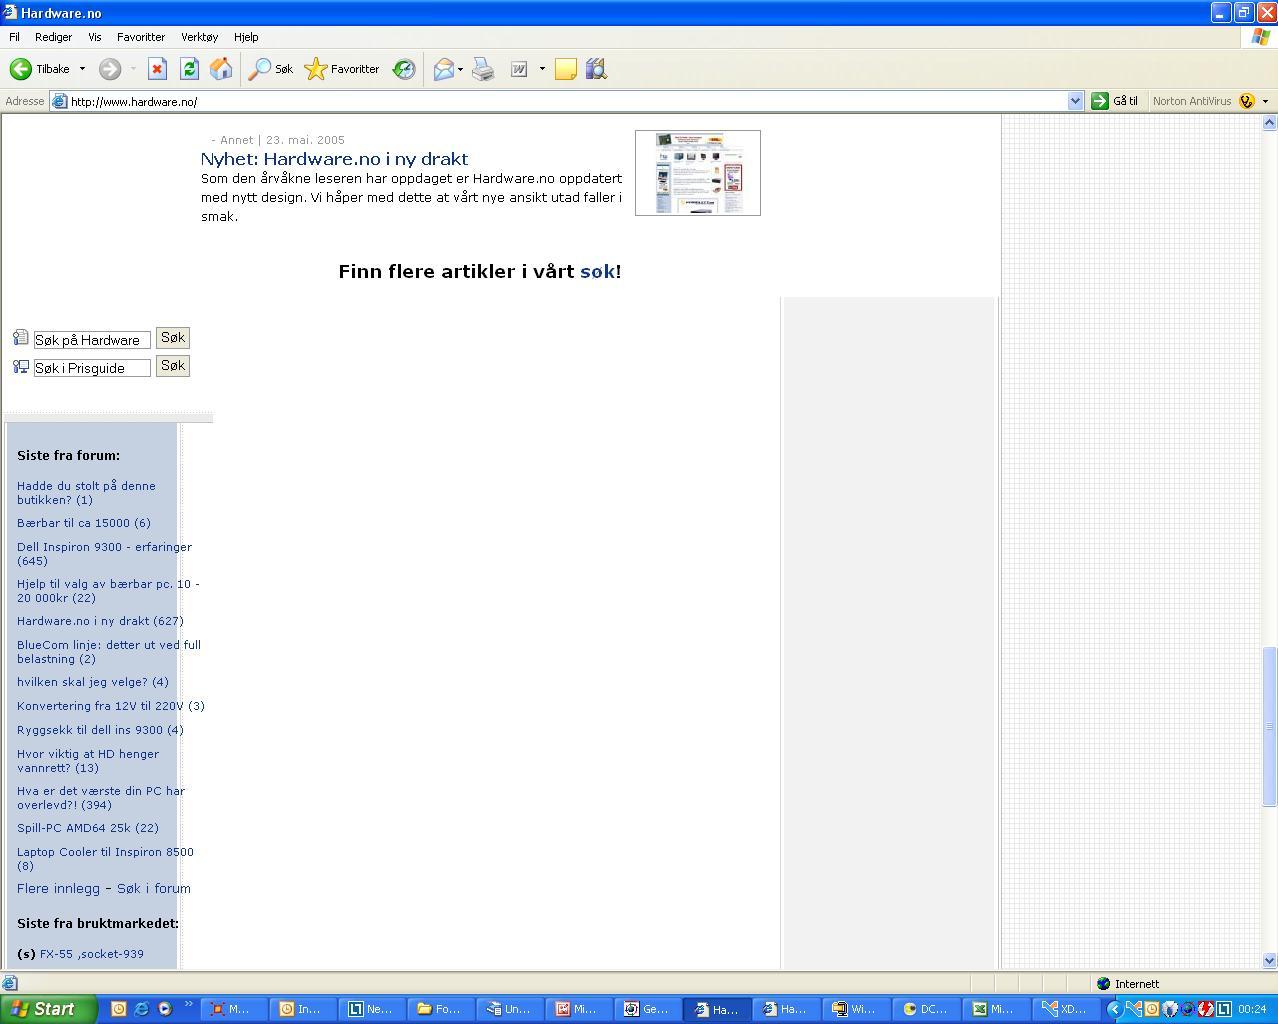Image resolution: width=1278 pixels, height=1024 pixels.
Task: Open the Verktøy menu
Action: tap(199, 37)
